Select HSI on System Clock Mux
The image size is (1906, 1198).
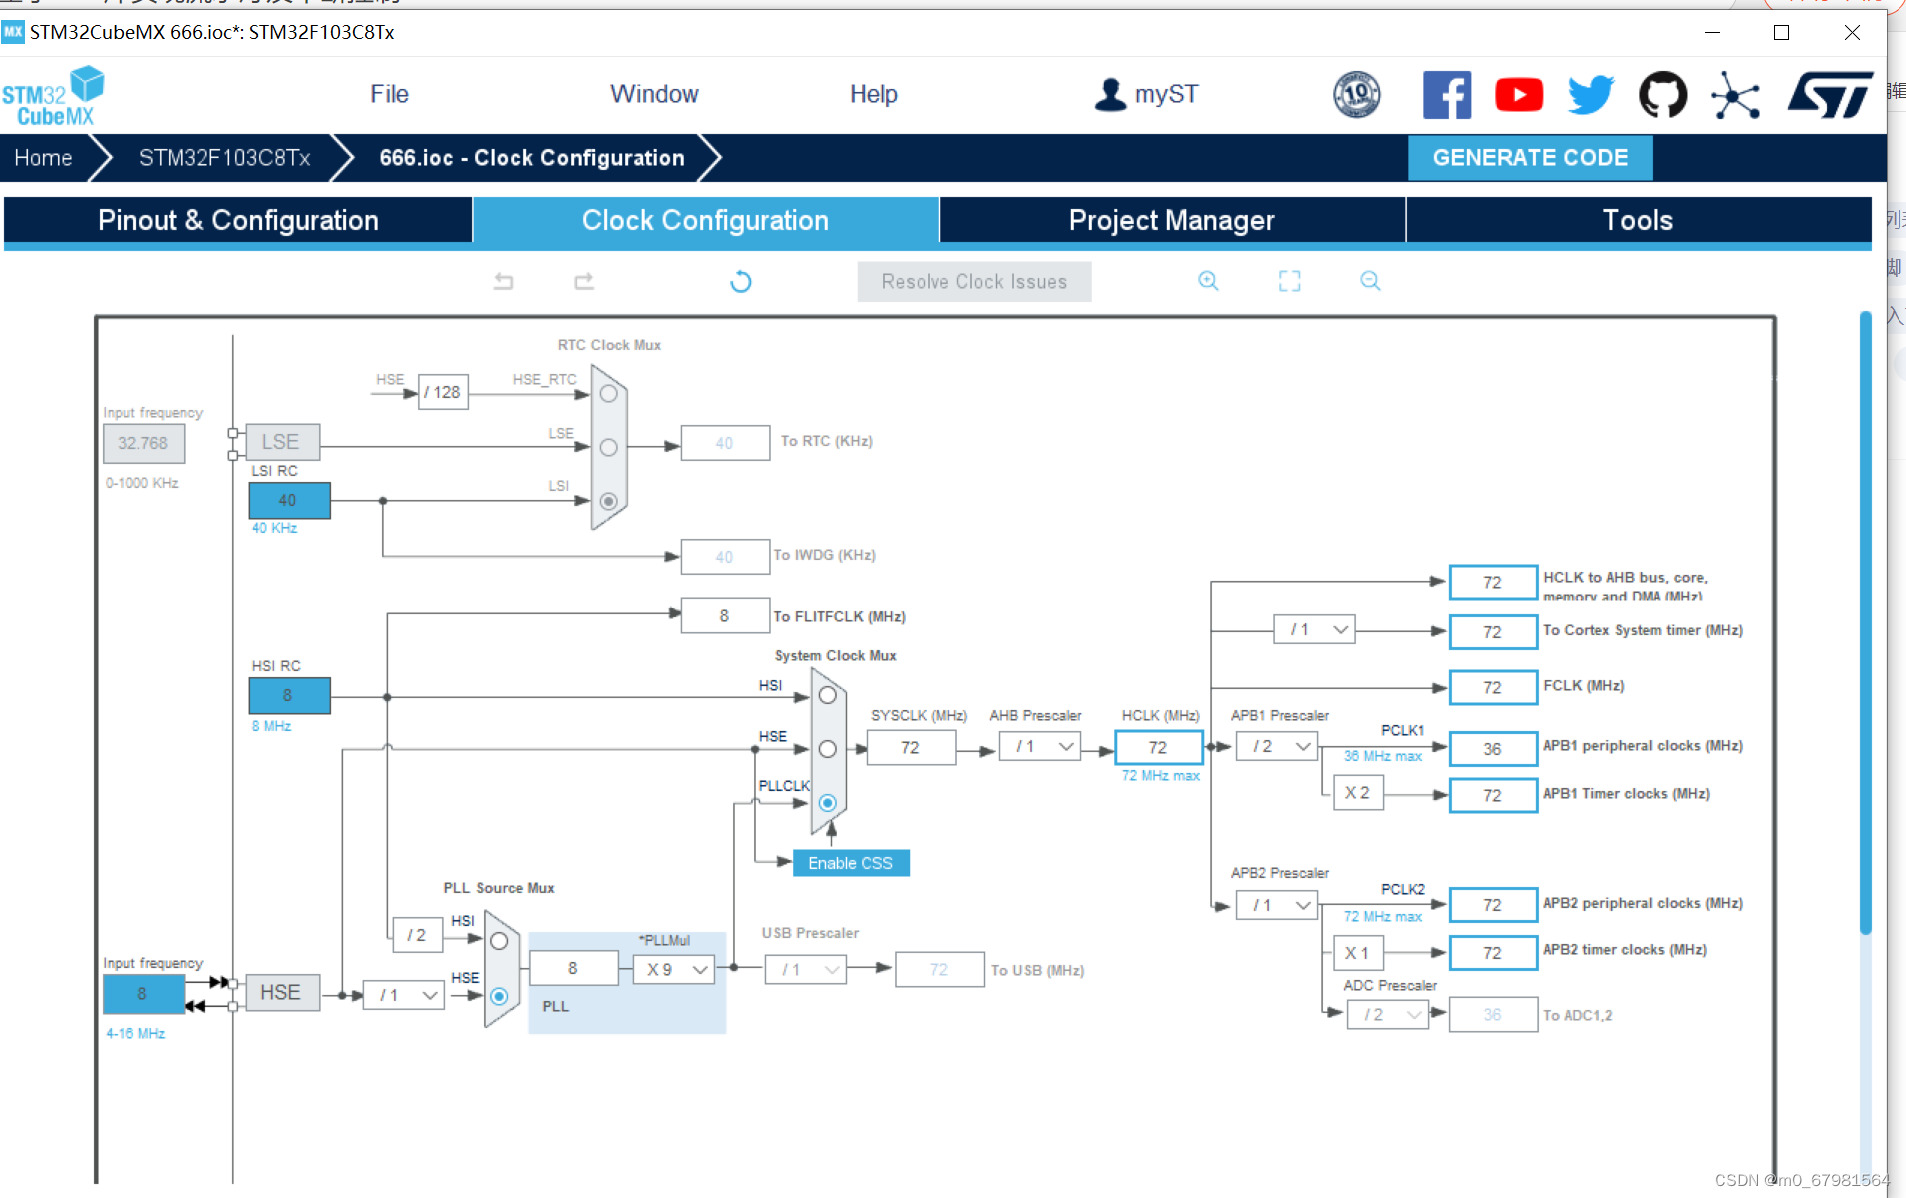coord(827,695)
